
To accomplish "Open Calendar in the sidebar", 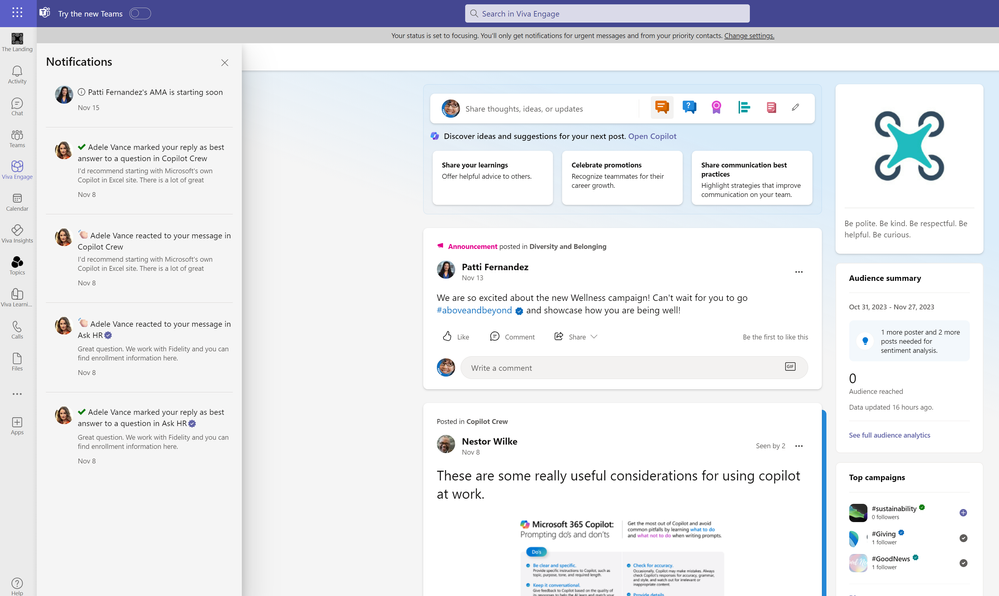I will click(17, 202).
